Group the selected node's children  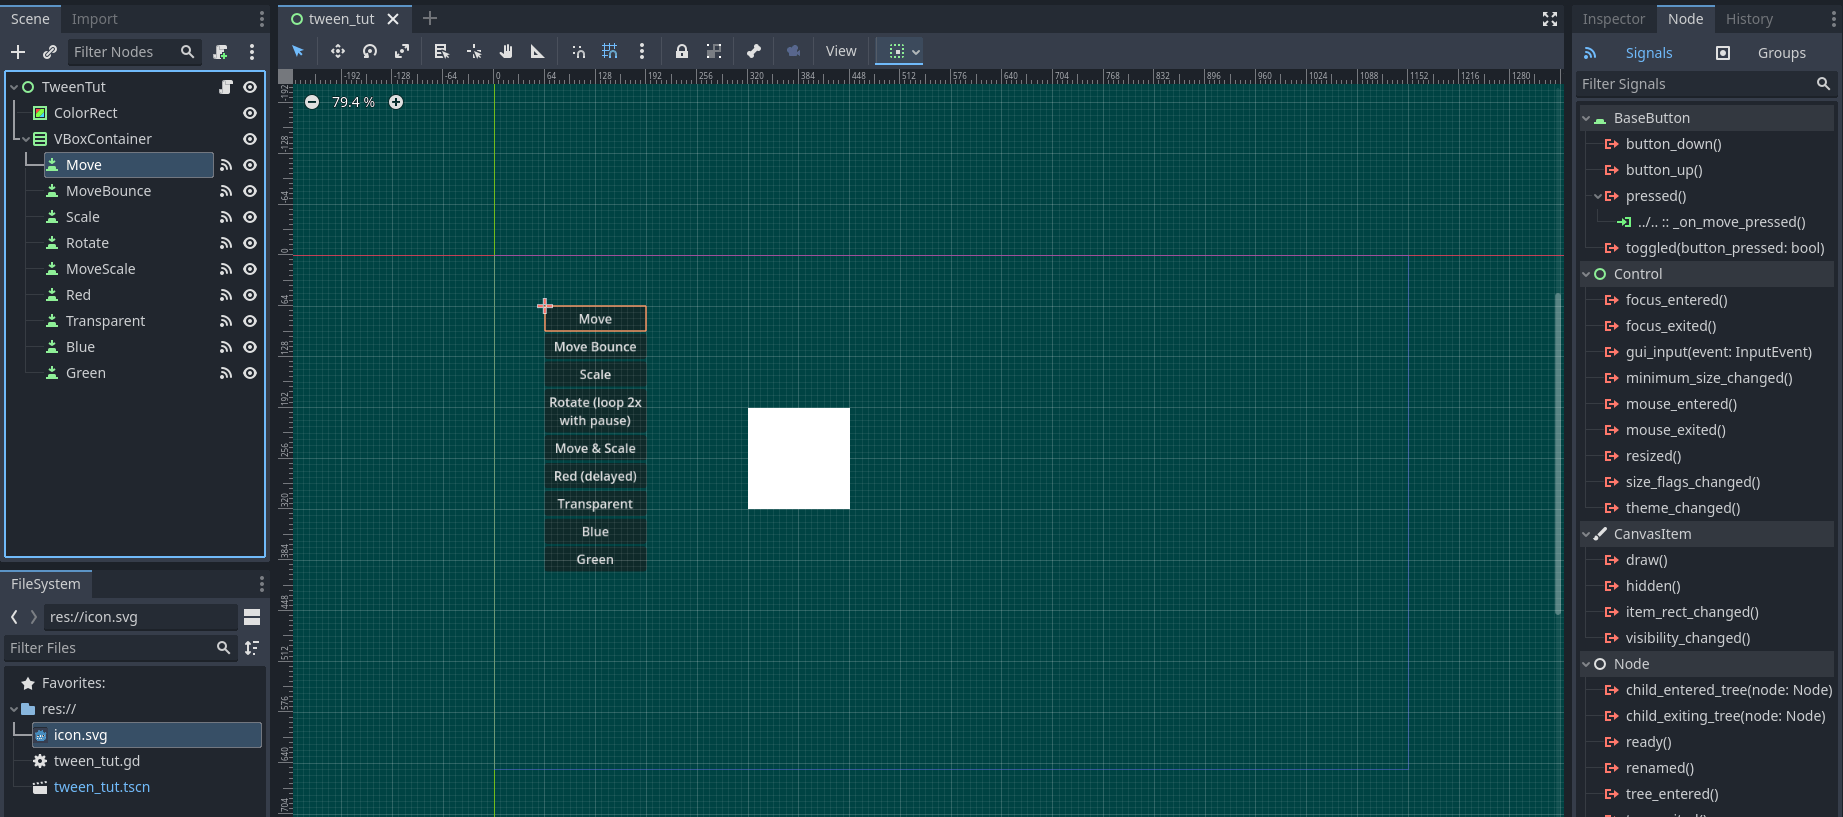pos(714,51)
